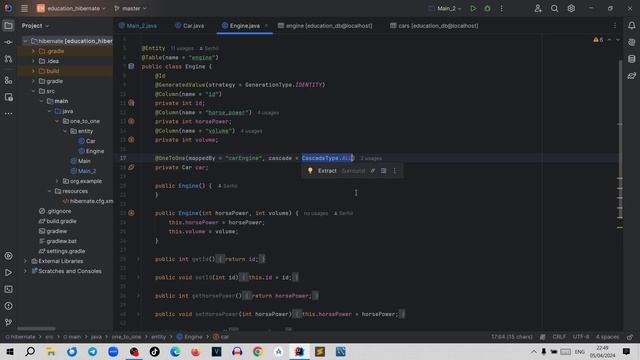
Task: Open the Project view dropdown
Action: 35,26
